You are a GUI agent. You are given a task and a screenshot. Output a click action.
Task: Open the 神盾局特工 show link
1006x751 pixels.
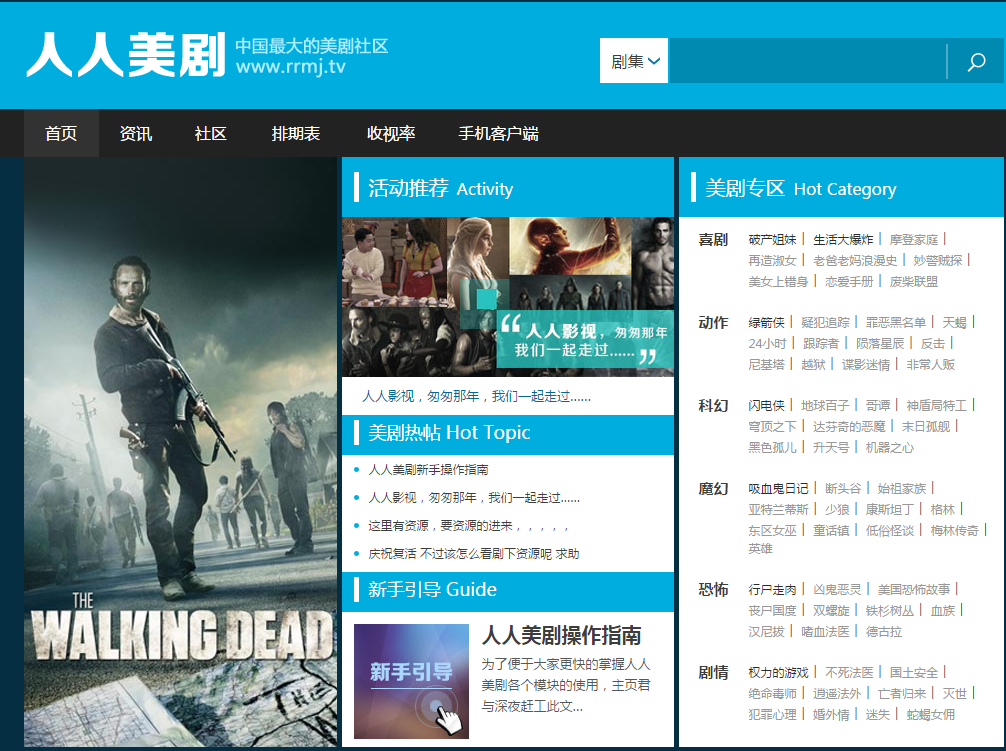point(937,405)
